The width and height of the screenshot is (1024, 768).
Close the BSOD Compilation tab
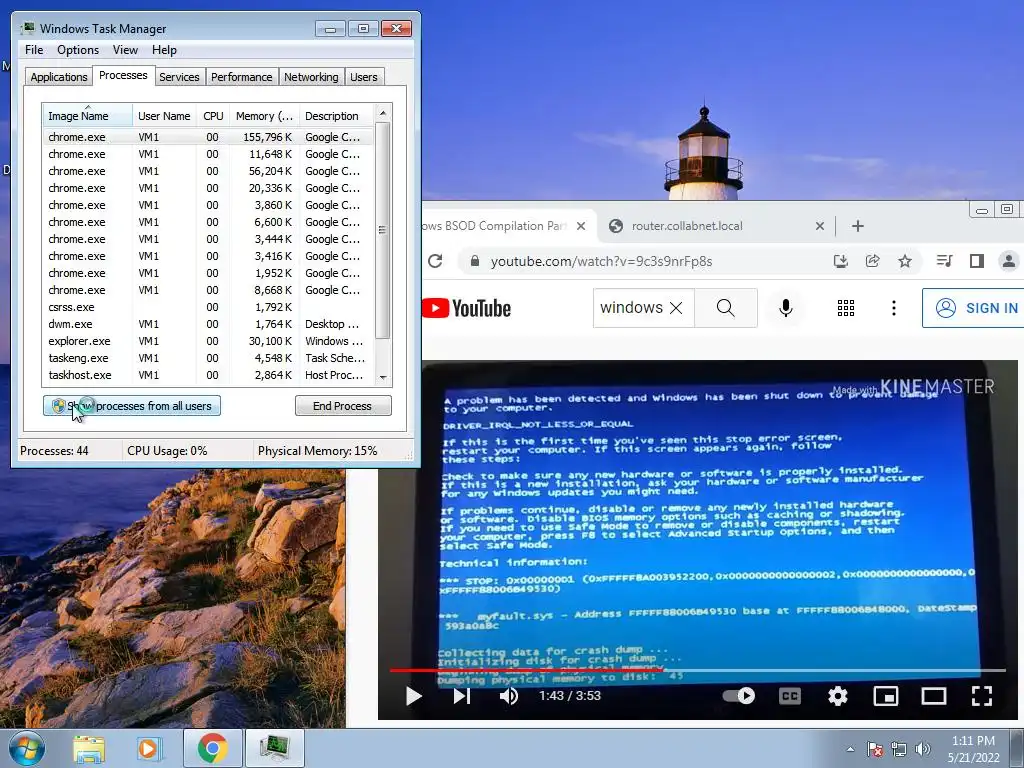pos(581,226)
